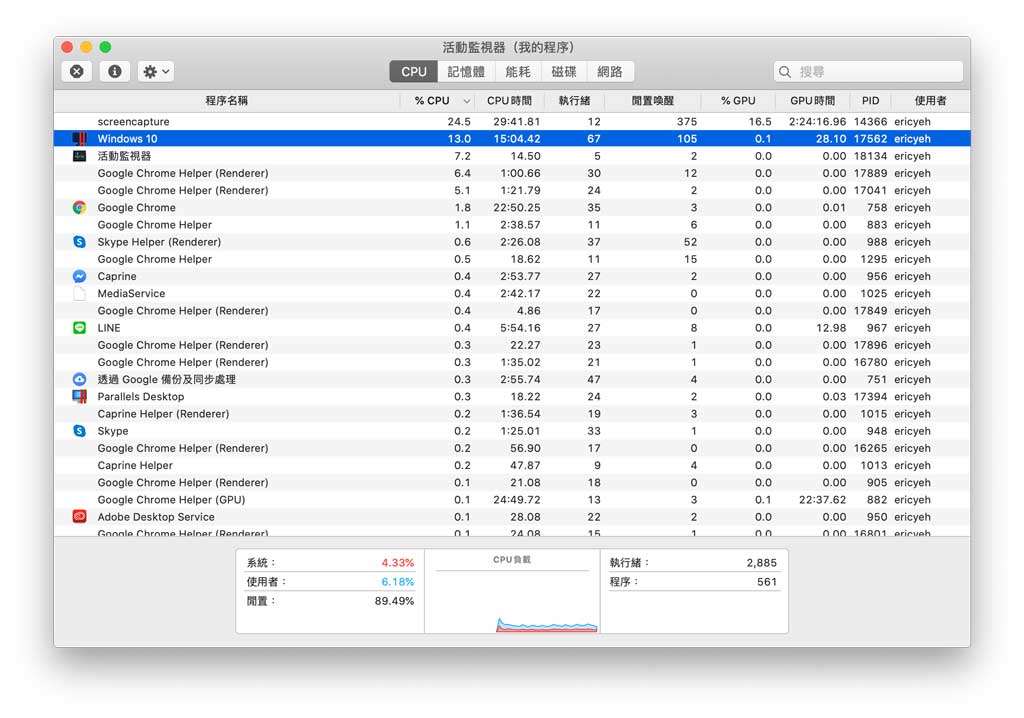Image resolution: width=1024 pixels, height=718 pixels.
Task: Click the LINE GPU time 12.98 cell
Action: pos(831,328)
